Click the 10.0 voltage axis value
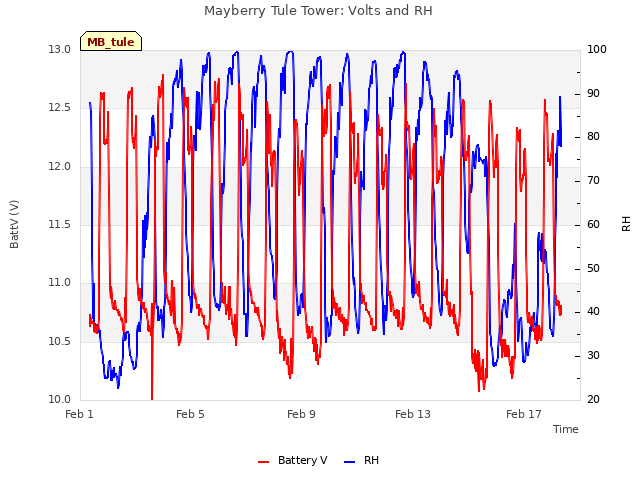640x480 pixels. (x=60, y=399)
